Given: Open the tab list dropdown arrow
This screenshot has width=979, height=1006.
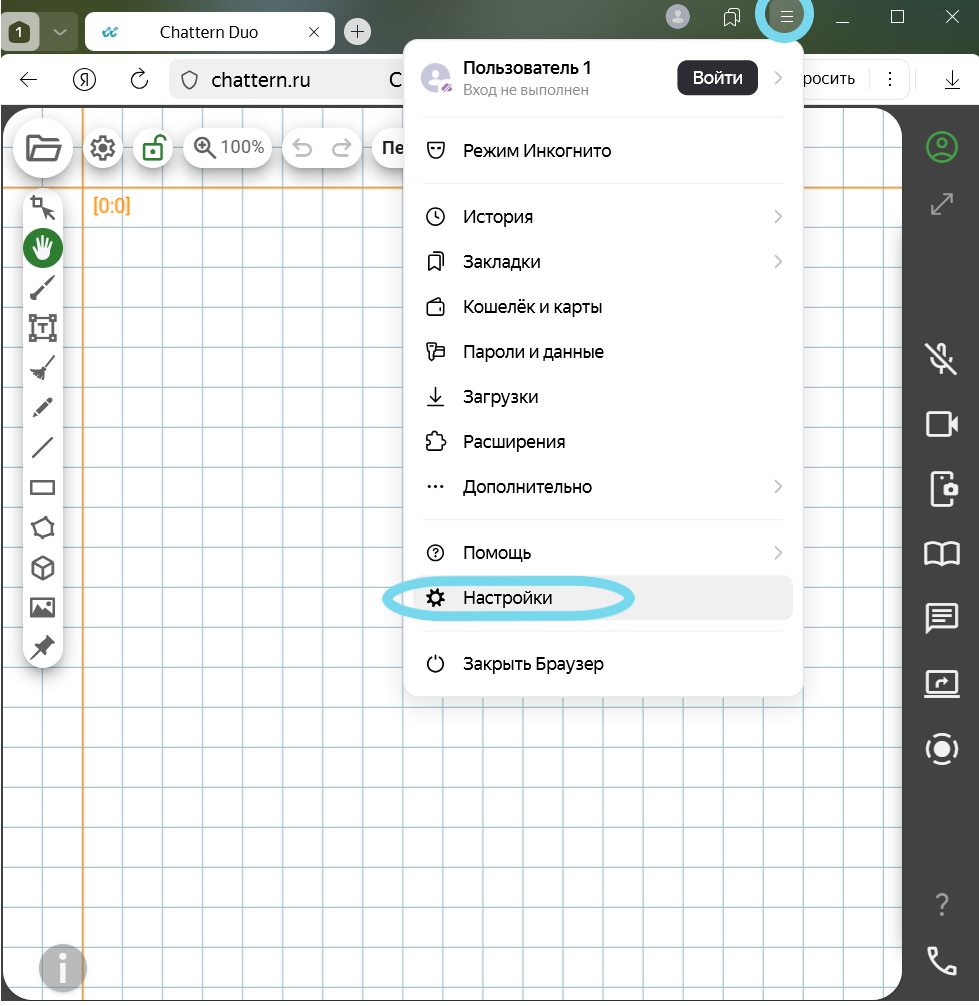Looking at the screenshot, I should (60, 32).
